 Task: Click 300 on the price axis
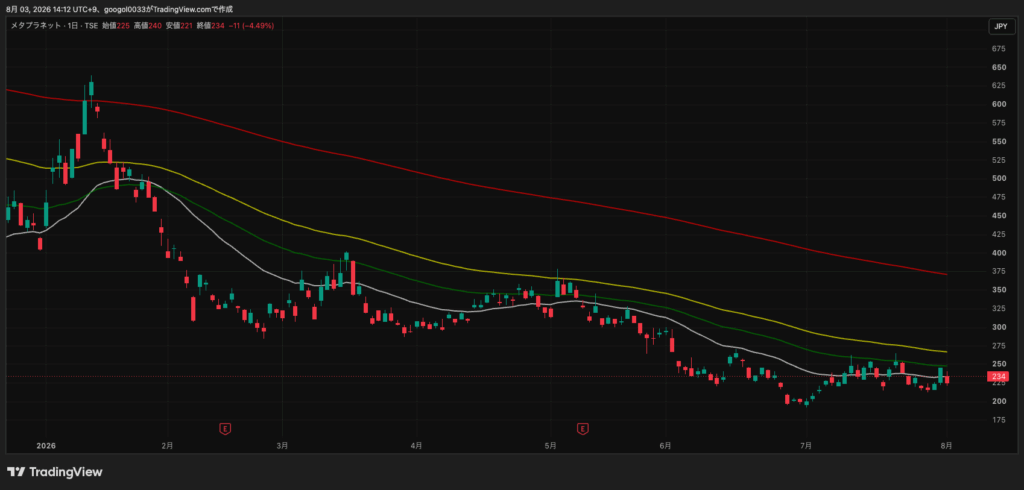tap(999, 327)
